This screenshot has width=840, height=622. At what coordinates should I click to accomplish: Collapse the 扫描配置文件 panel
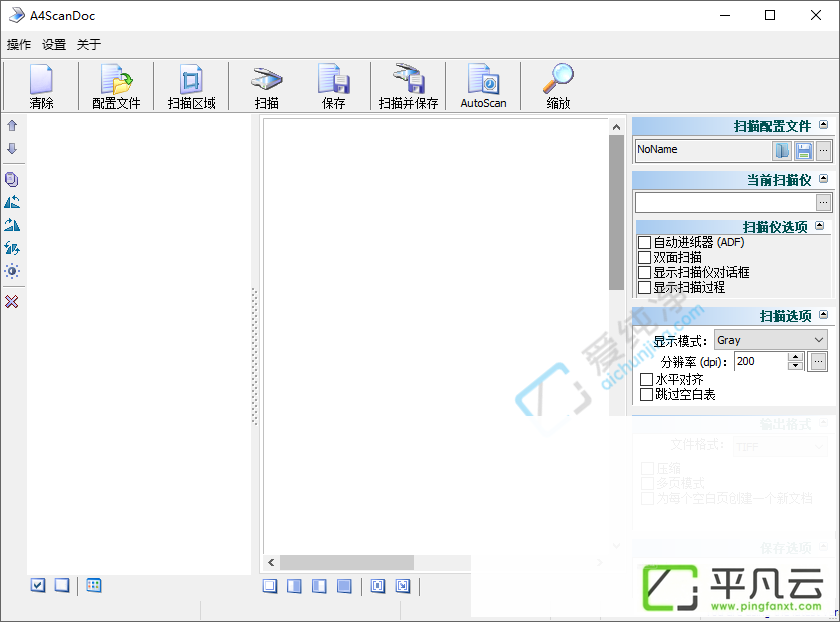pos(824,125)
